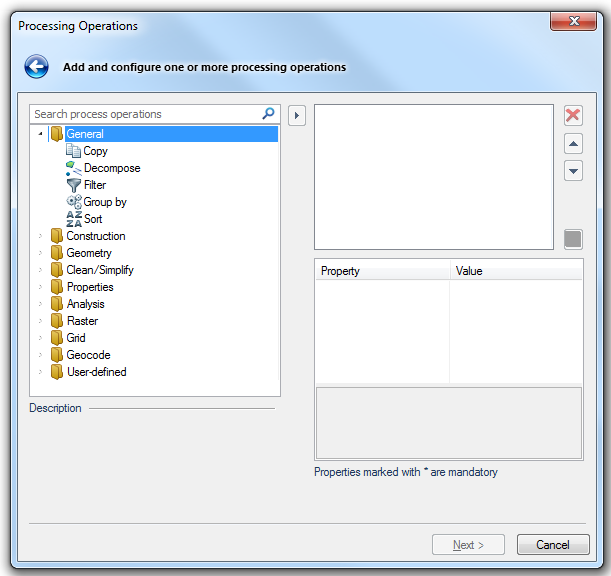The image size is (611, 576).
Task: Select the Construction tree item
Action: point(96,236)
